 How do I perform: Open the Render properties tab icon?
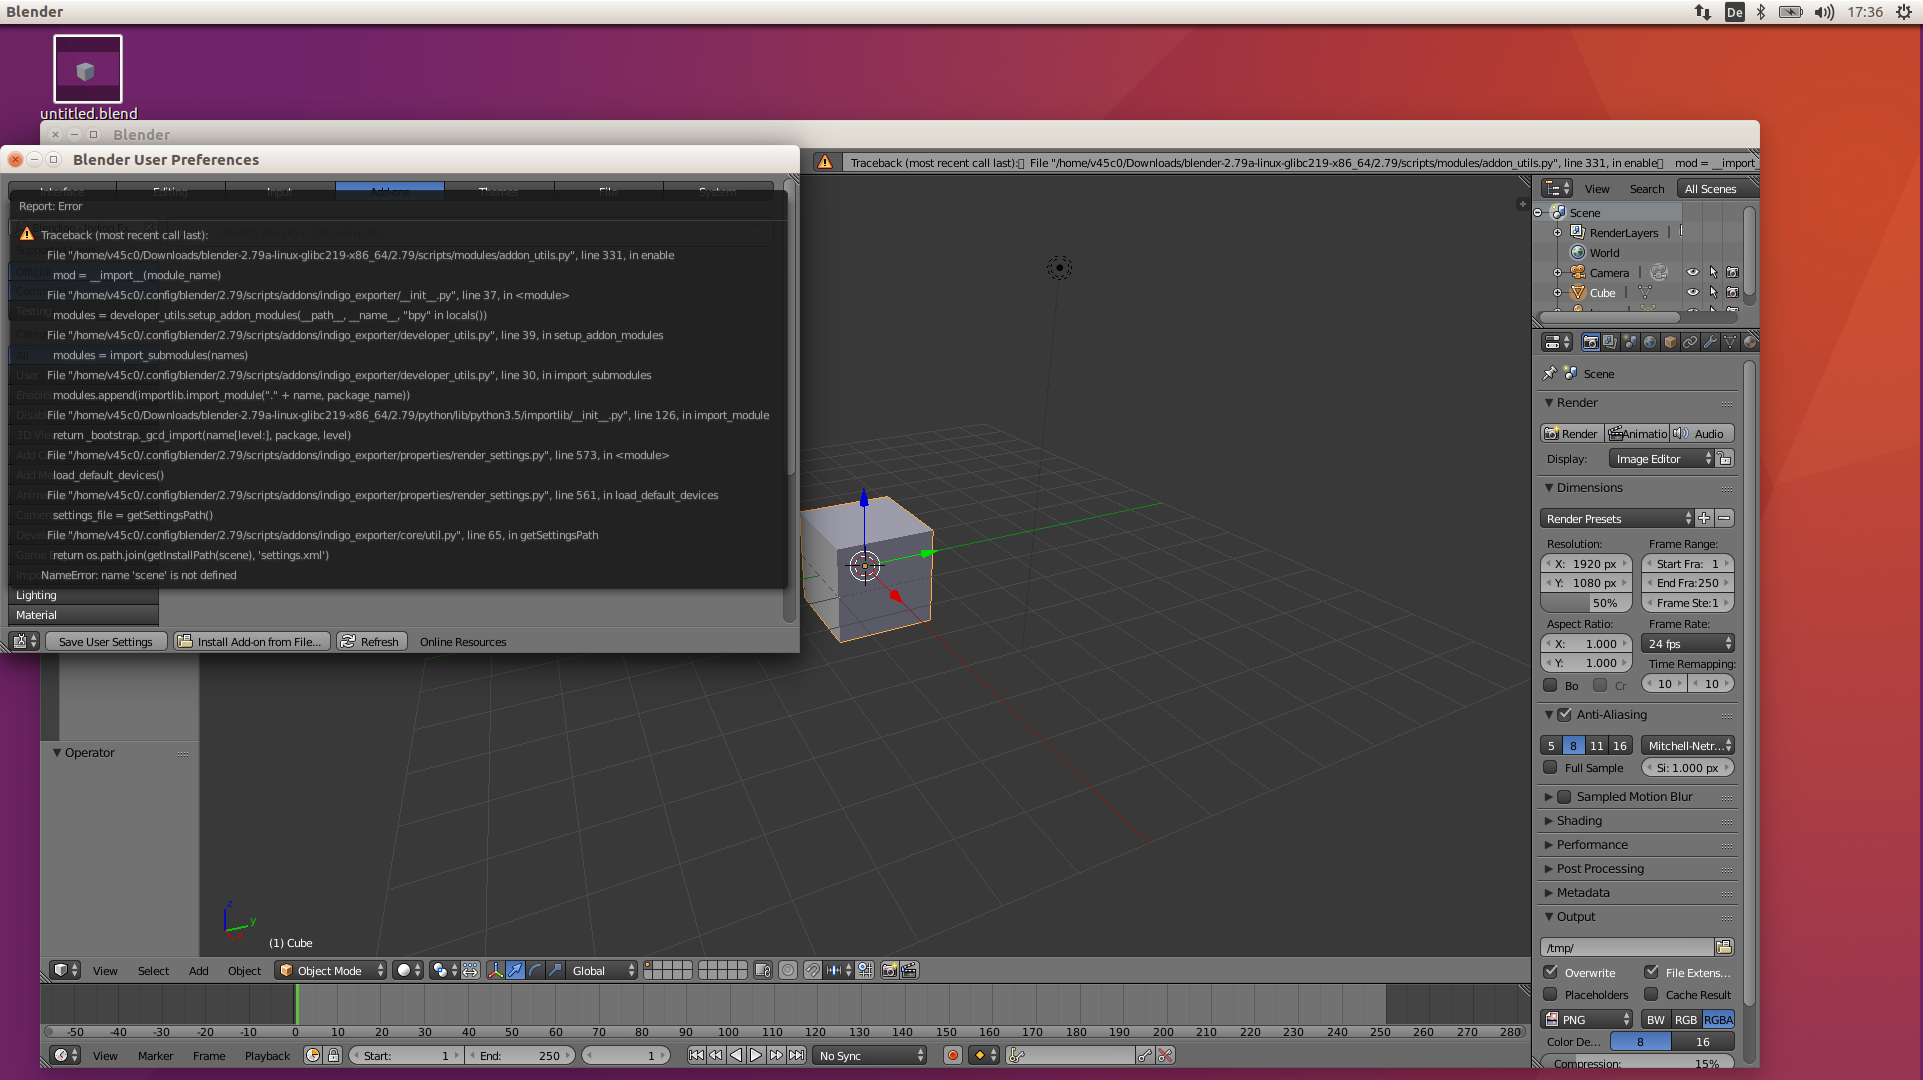click(1590, 342)
